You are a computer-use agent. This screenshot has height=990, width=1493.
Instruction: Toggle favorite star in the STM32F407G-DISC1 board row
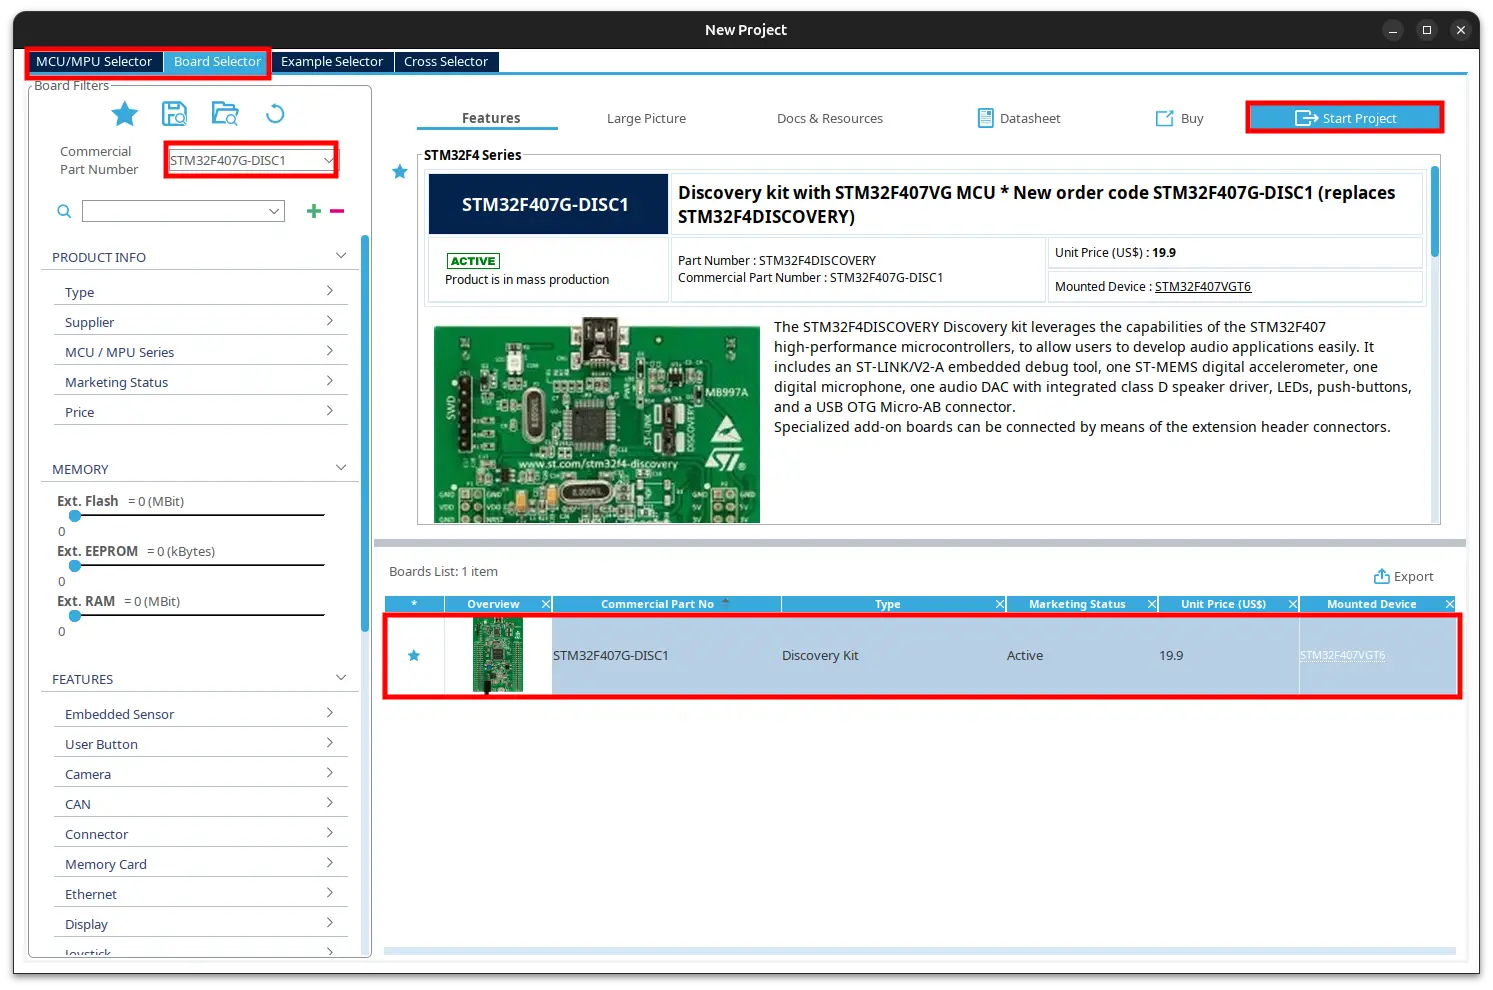tap(414, 656)
